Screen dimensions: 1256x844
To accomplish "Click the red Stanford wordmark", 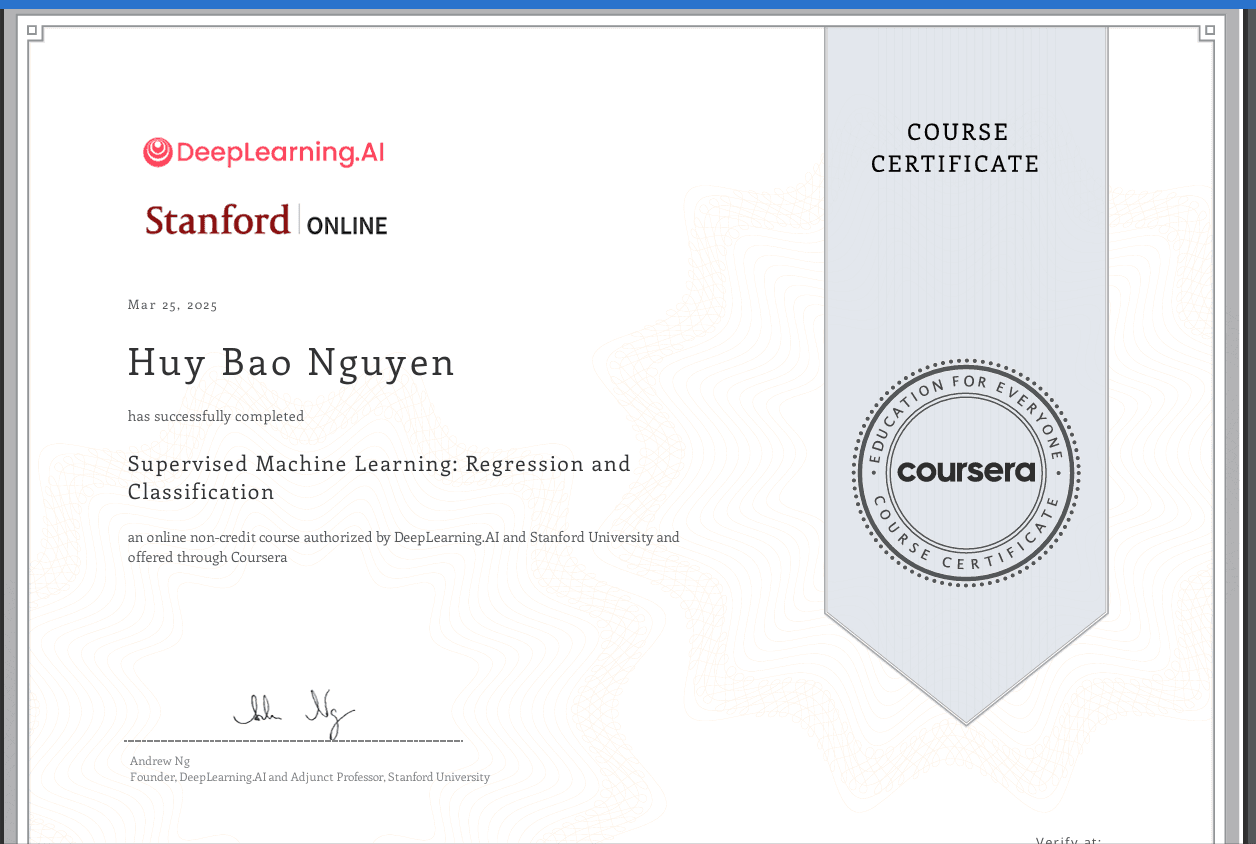I will tap(217, 220).
